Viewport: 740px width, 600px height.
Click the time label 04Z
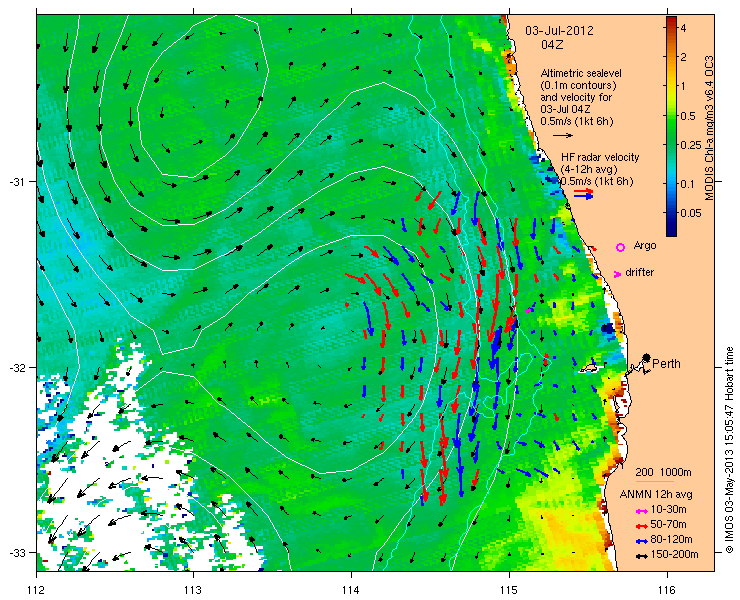tap(552, 45)
